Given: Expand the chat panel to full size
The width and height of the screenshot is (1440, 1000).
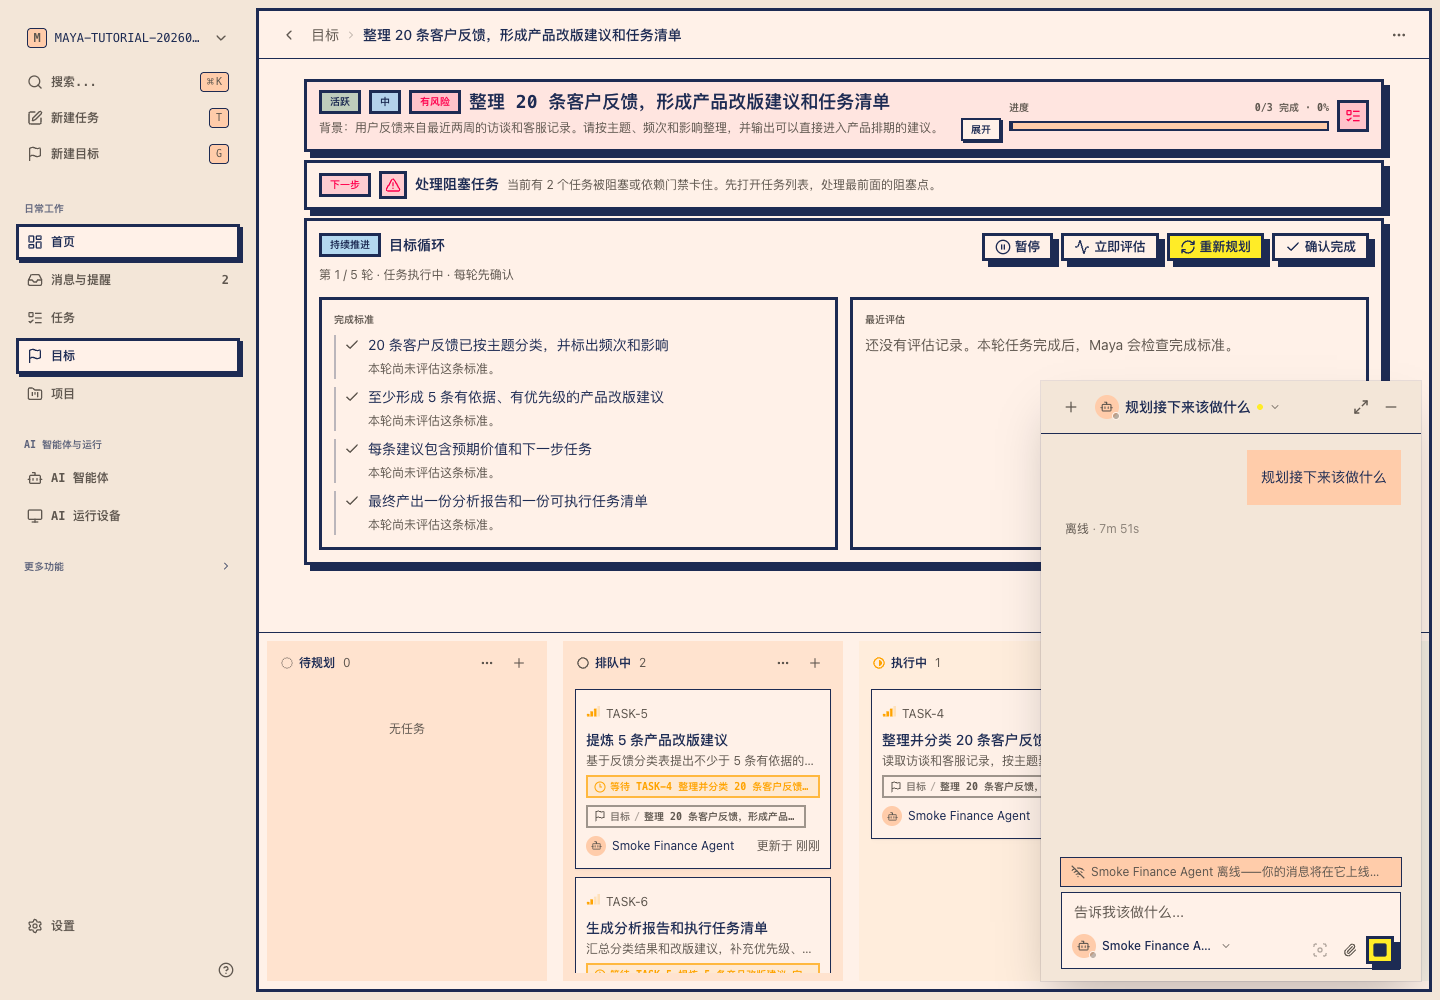Looking at the screenshot, I should pyautogui.click(x=1361, y=407).
